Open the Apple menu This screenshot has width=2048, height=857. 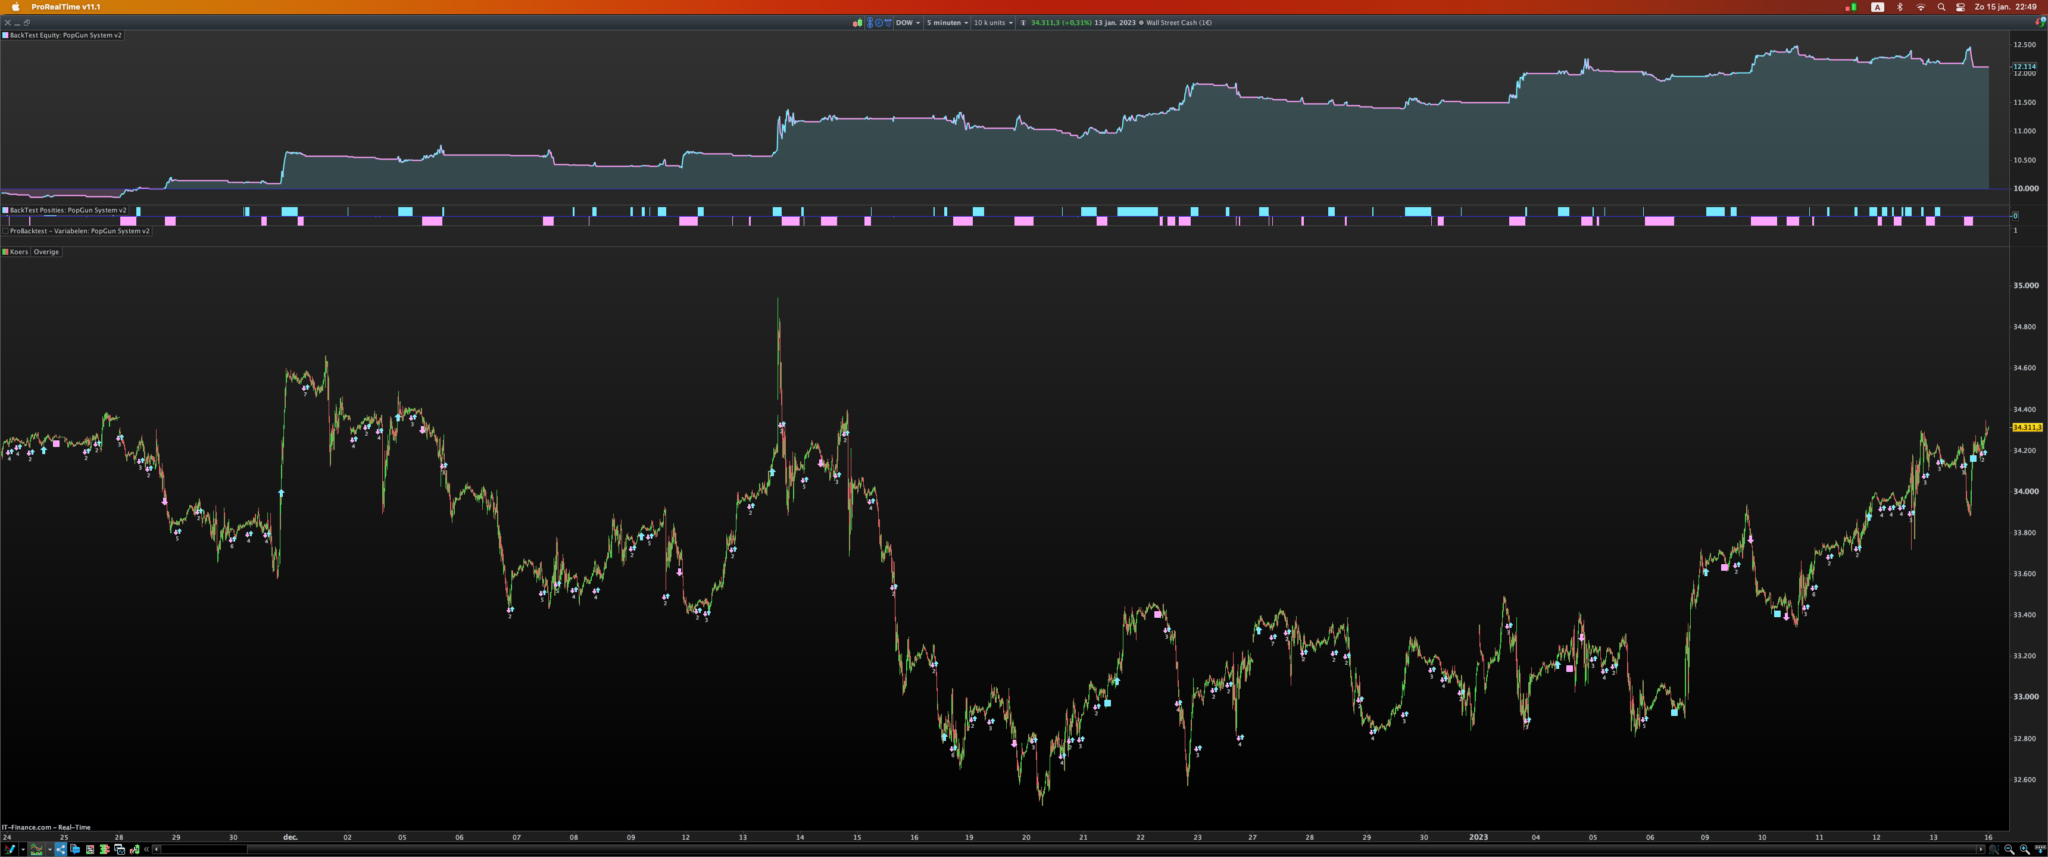pyautogui.click(x=15, y=7)
